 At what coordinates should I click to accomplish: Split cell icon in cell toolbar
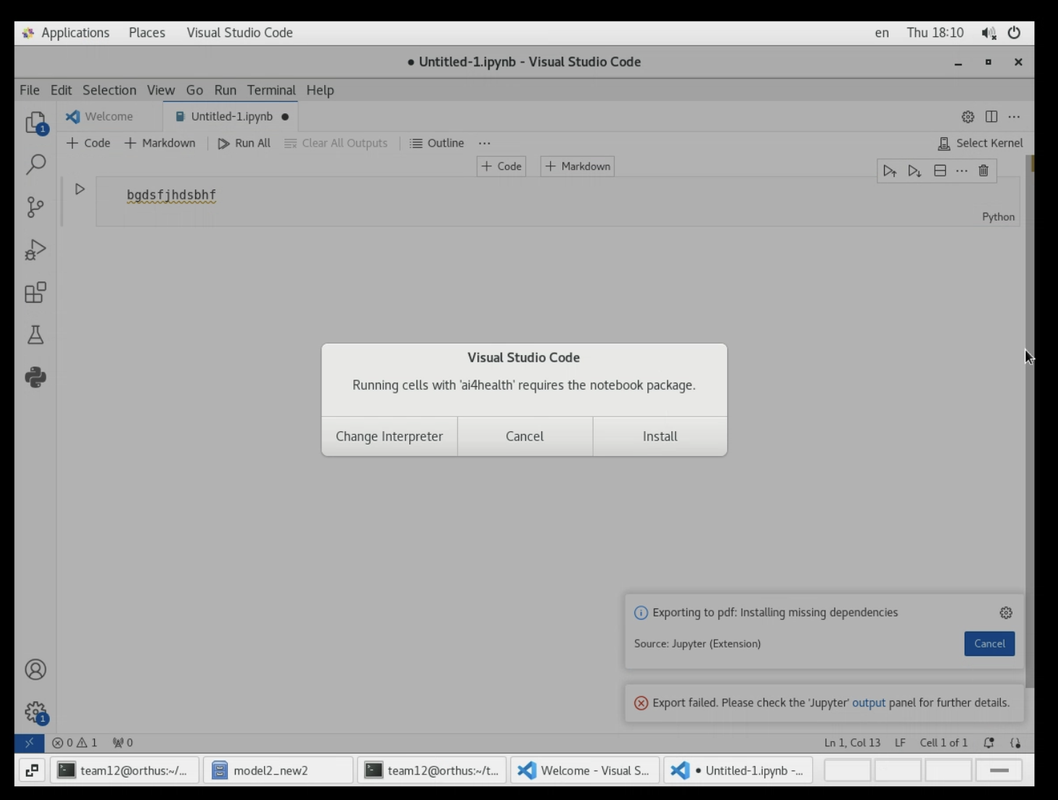pyautogui.click(x=939, y=171)
